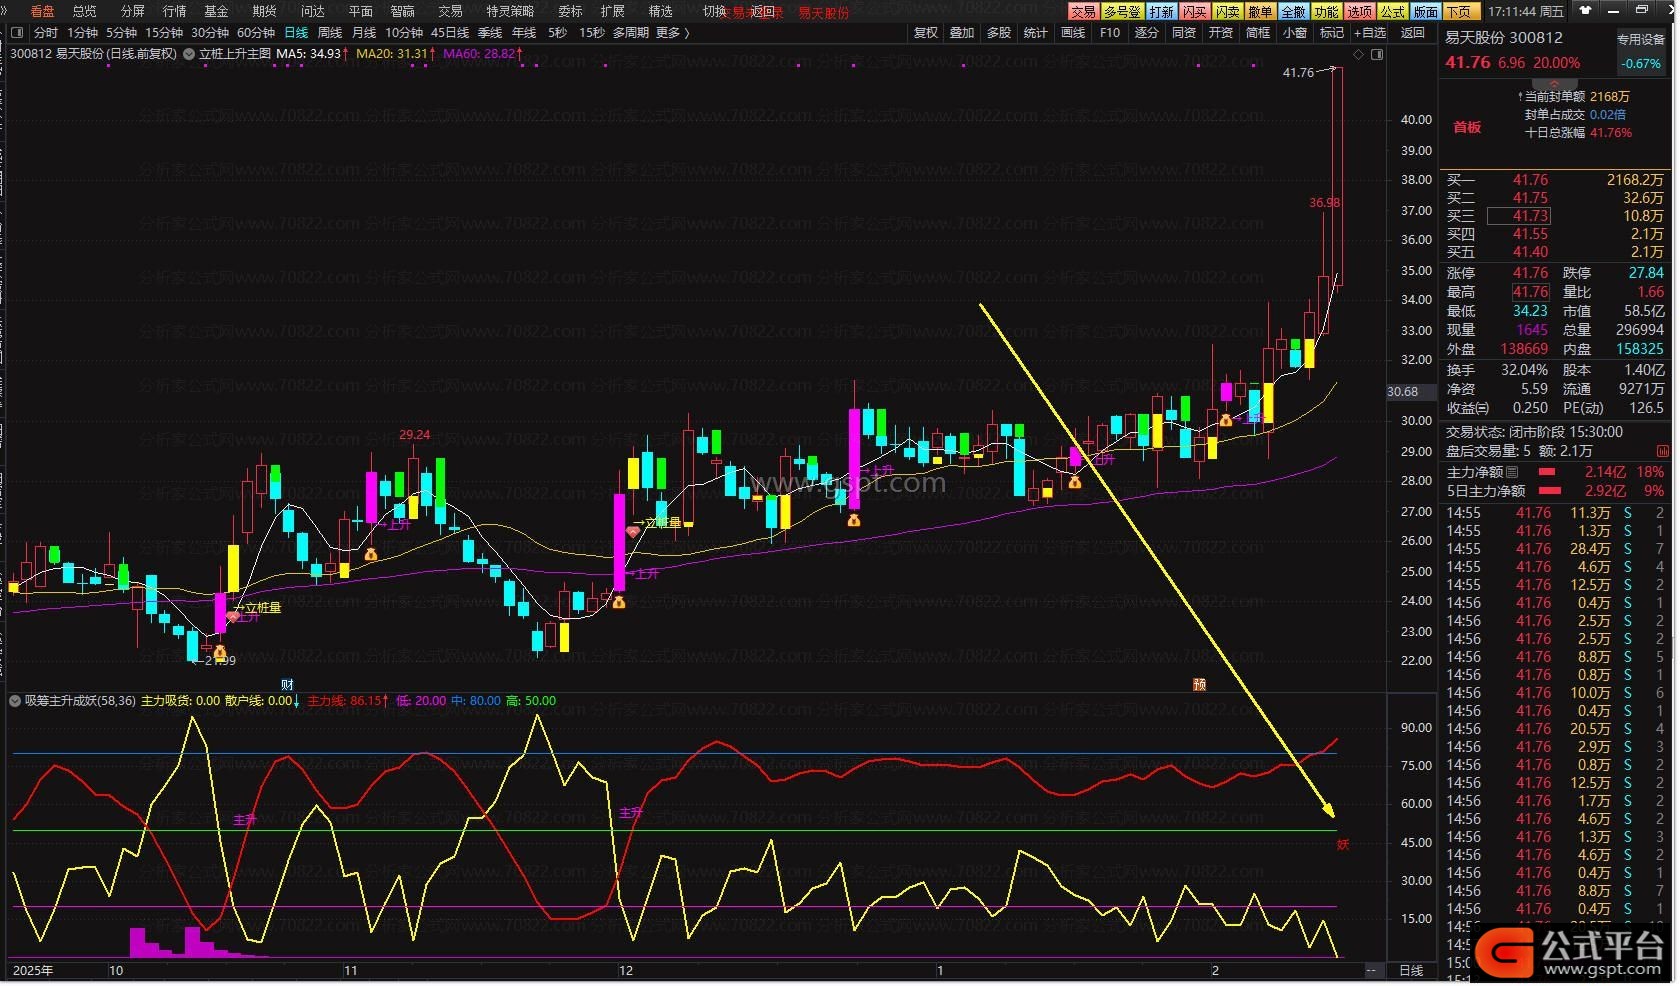Expand the 立桩上升主图 indicator dropdown
Image resolution: width=1680 pixels, height=986 pixels.
(x=189, y=54)
